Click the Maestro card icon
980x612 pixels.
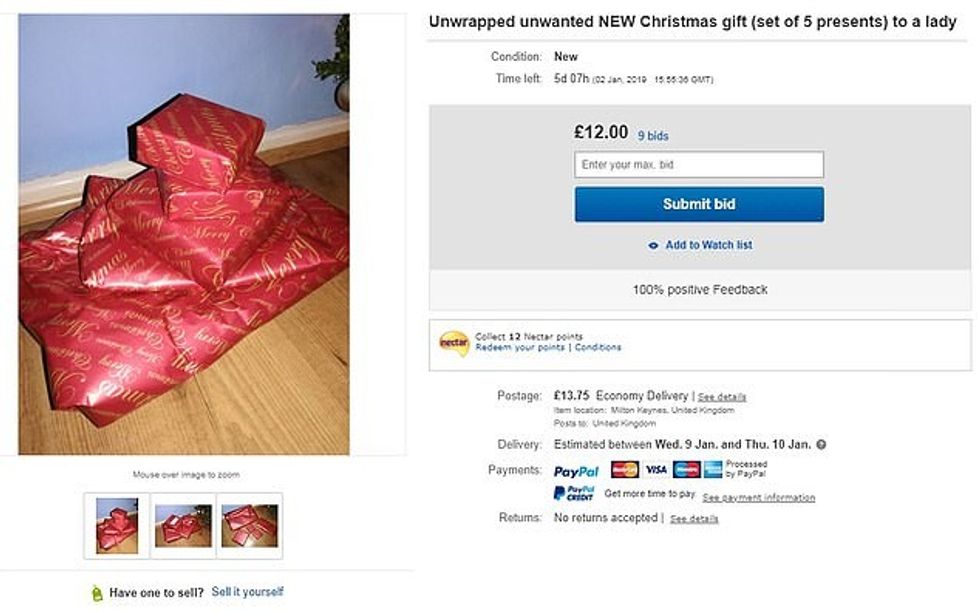[686, 470]
